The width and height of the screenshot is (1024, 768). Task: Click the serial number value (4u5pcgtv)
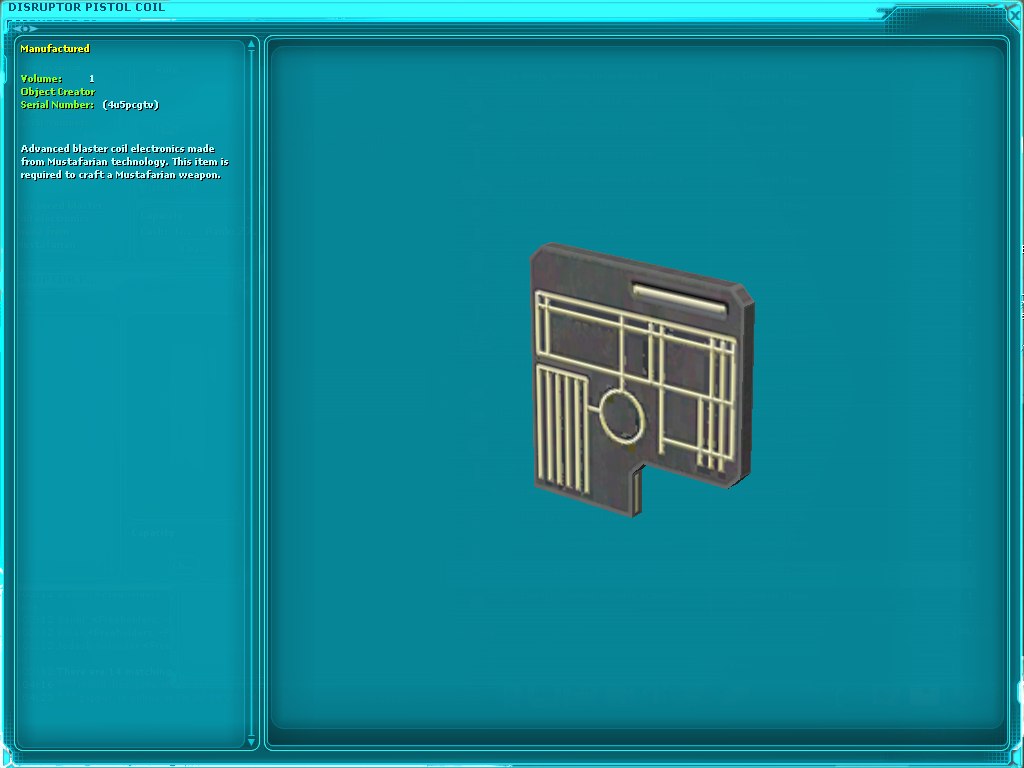(x=131, y=104)
